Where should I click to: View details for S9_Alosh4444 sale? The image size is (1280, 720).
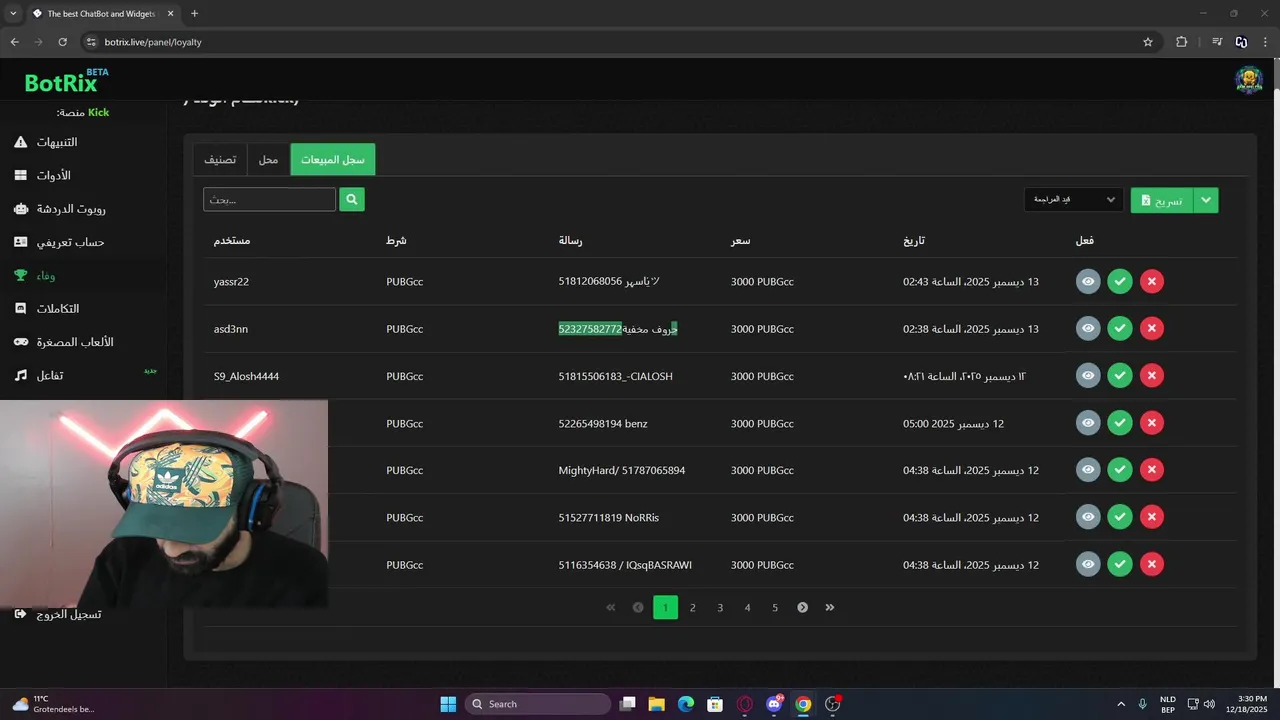[1088, 376]
